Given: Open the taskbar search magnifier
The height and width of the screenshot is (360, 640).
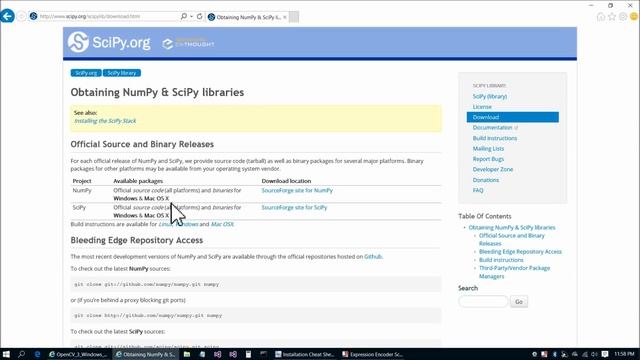Looking at the screenshot, I should pos(22,354).
